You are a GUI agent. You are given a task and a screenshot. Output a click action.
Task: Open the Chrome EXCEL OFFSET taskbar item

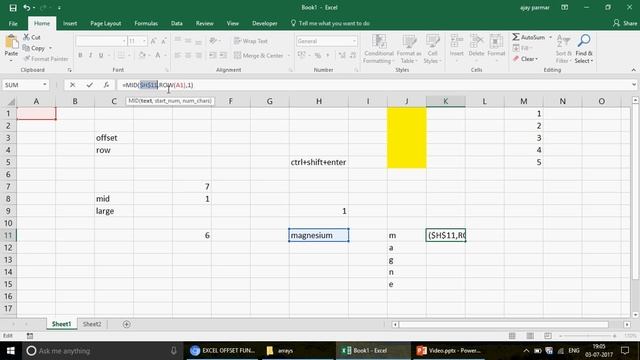coord(223,351)
